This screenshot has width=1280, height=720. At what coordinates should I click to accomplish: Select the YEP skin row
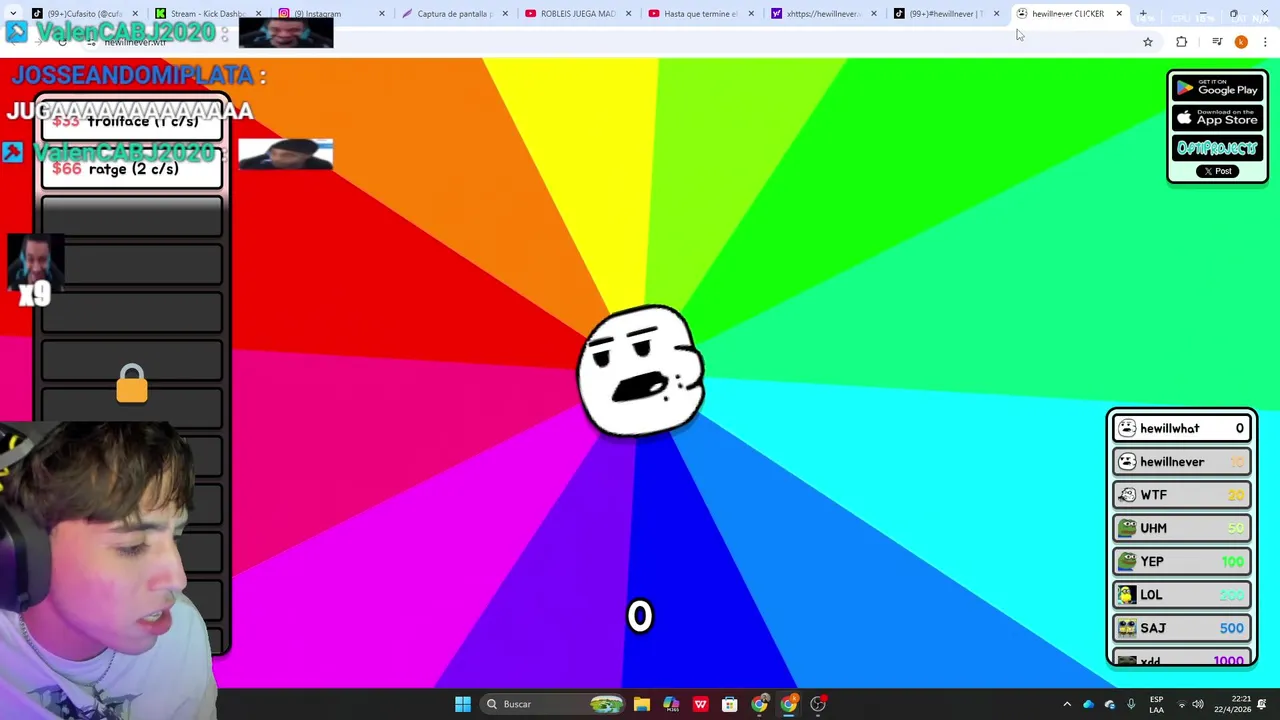(1182, 561)
